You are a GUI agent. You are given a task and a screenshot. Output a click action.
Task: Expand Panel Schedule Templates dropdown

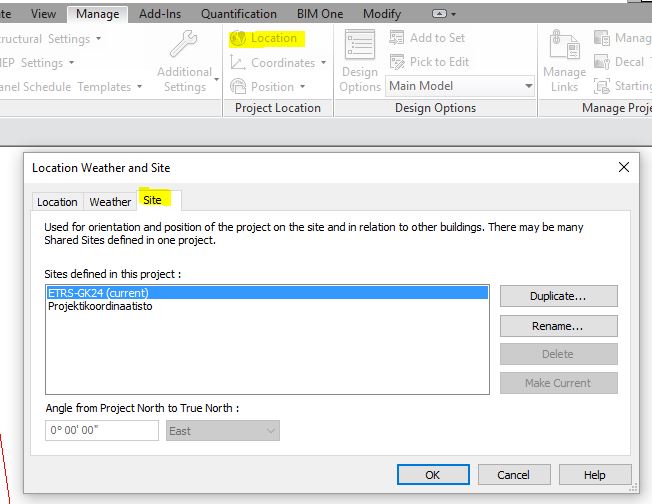[139, 87]
